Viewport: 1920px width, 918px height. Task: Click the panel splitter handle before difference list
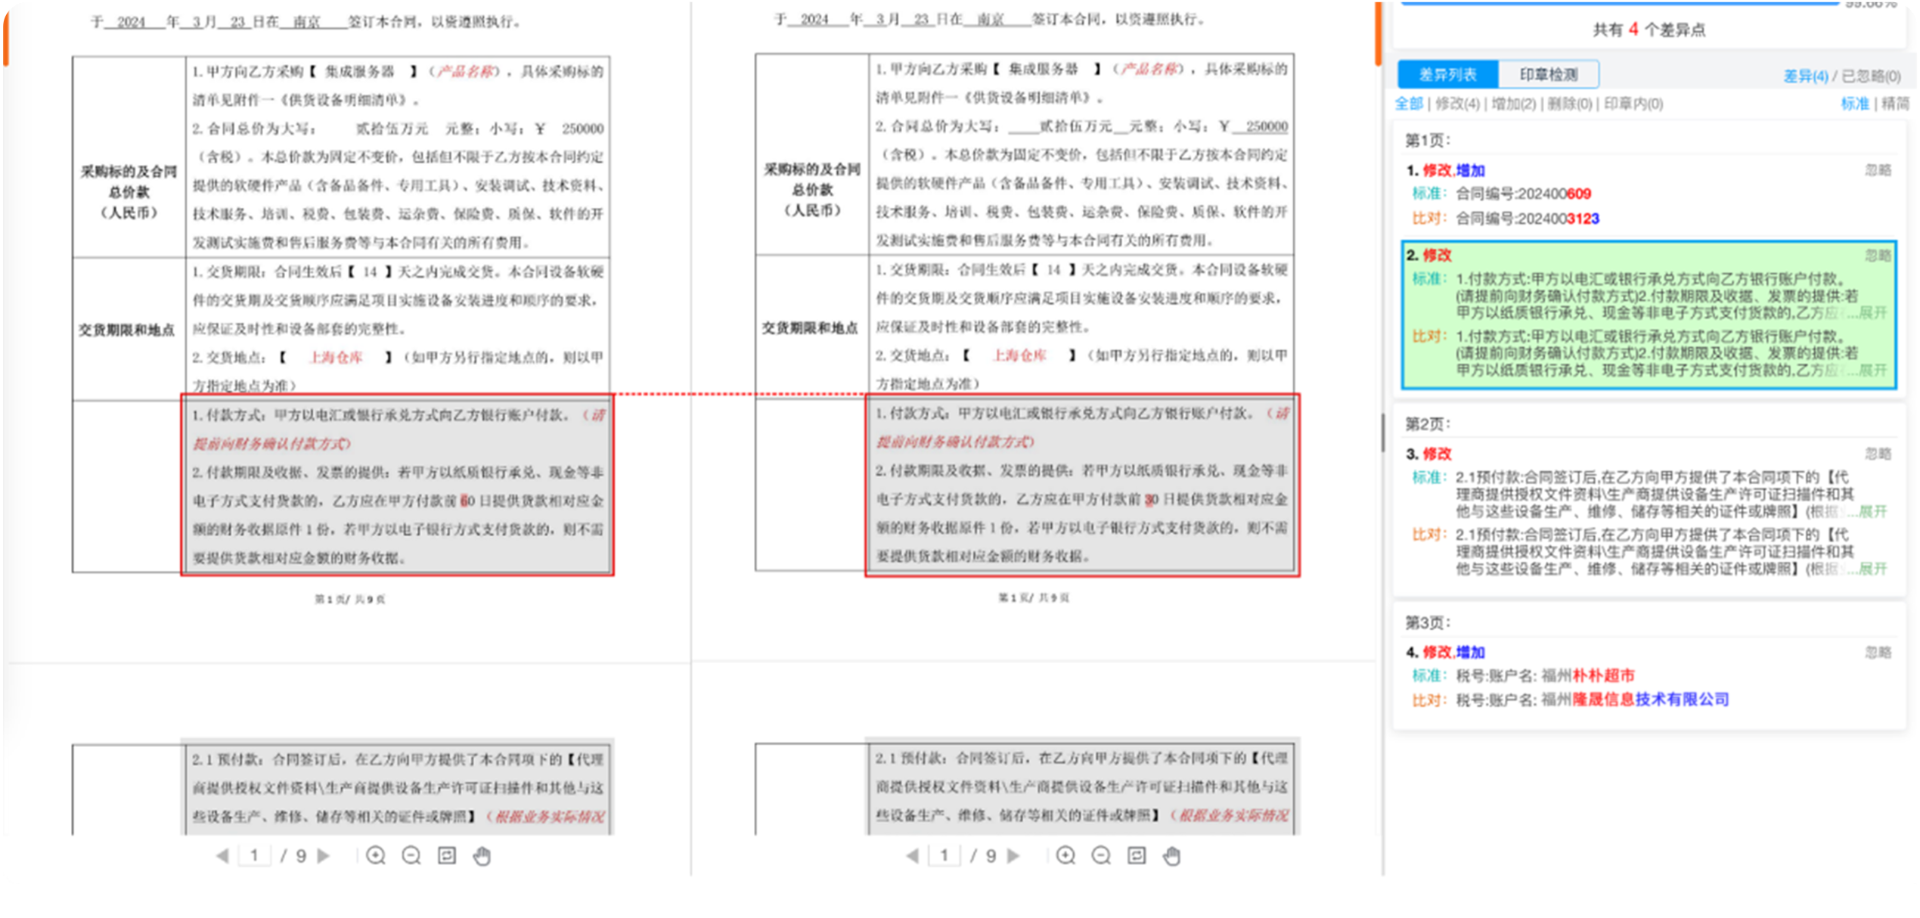coord(1383,432)
